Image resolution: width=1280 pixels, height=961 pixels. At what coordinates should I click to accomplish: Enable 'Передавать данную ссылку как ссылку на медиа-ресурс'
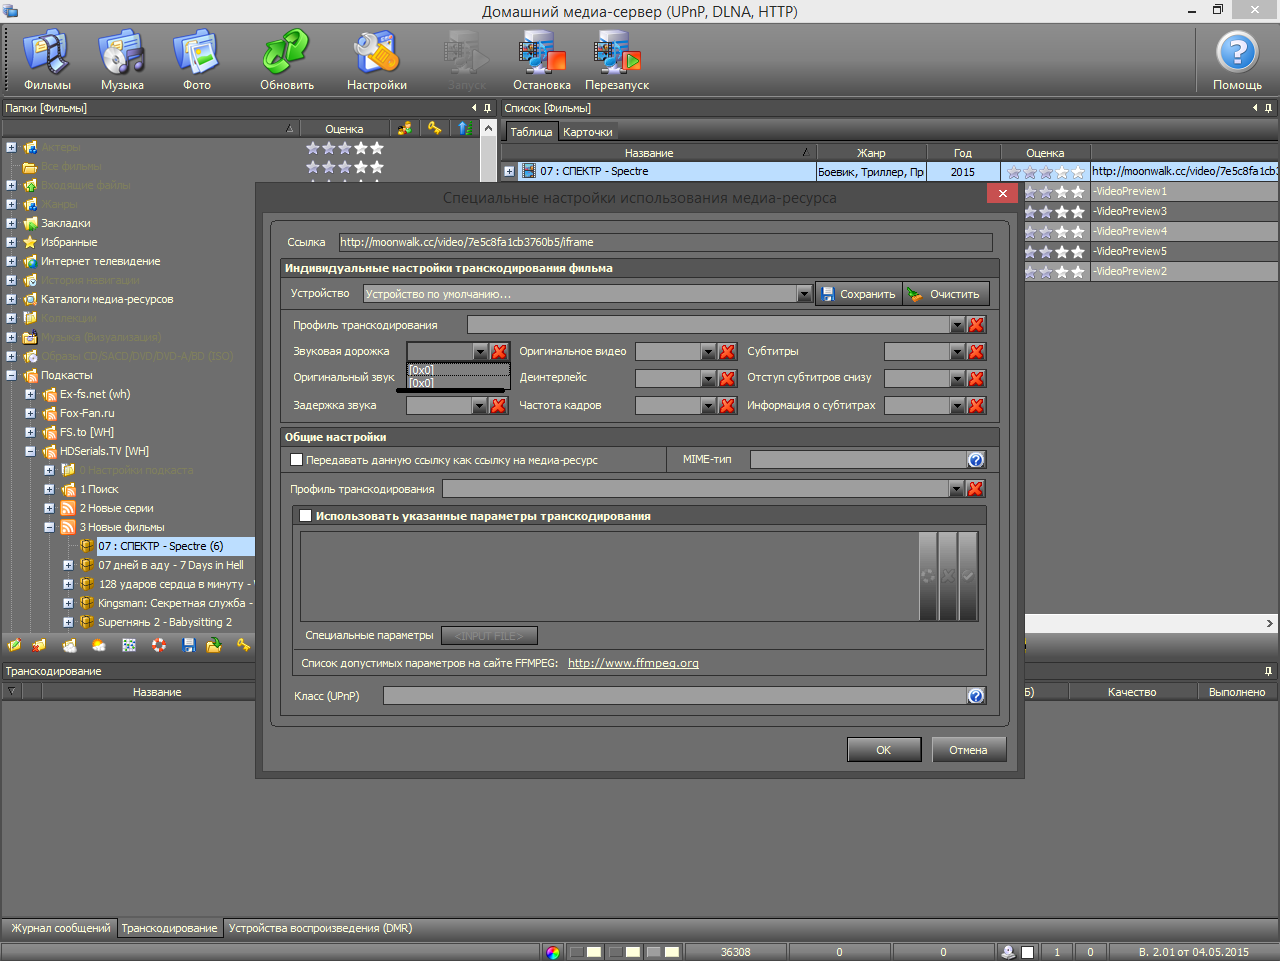[x=296, y=460]
